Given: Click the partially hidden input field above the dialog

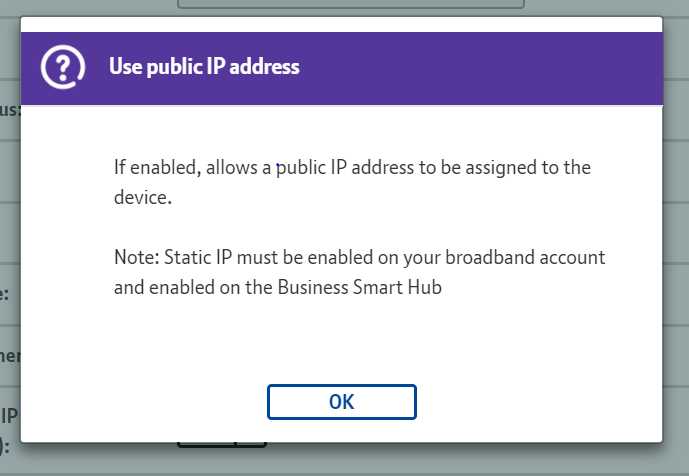Looking at the screenshot, I should coord(350,4).
